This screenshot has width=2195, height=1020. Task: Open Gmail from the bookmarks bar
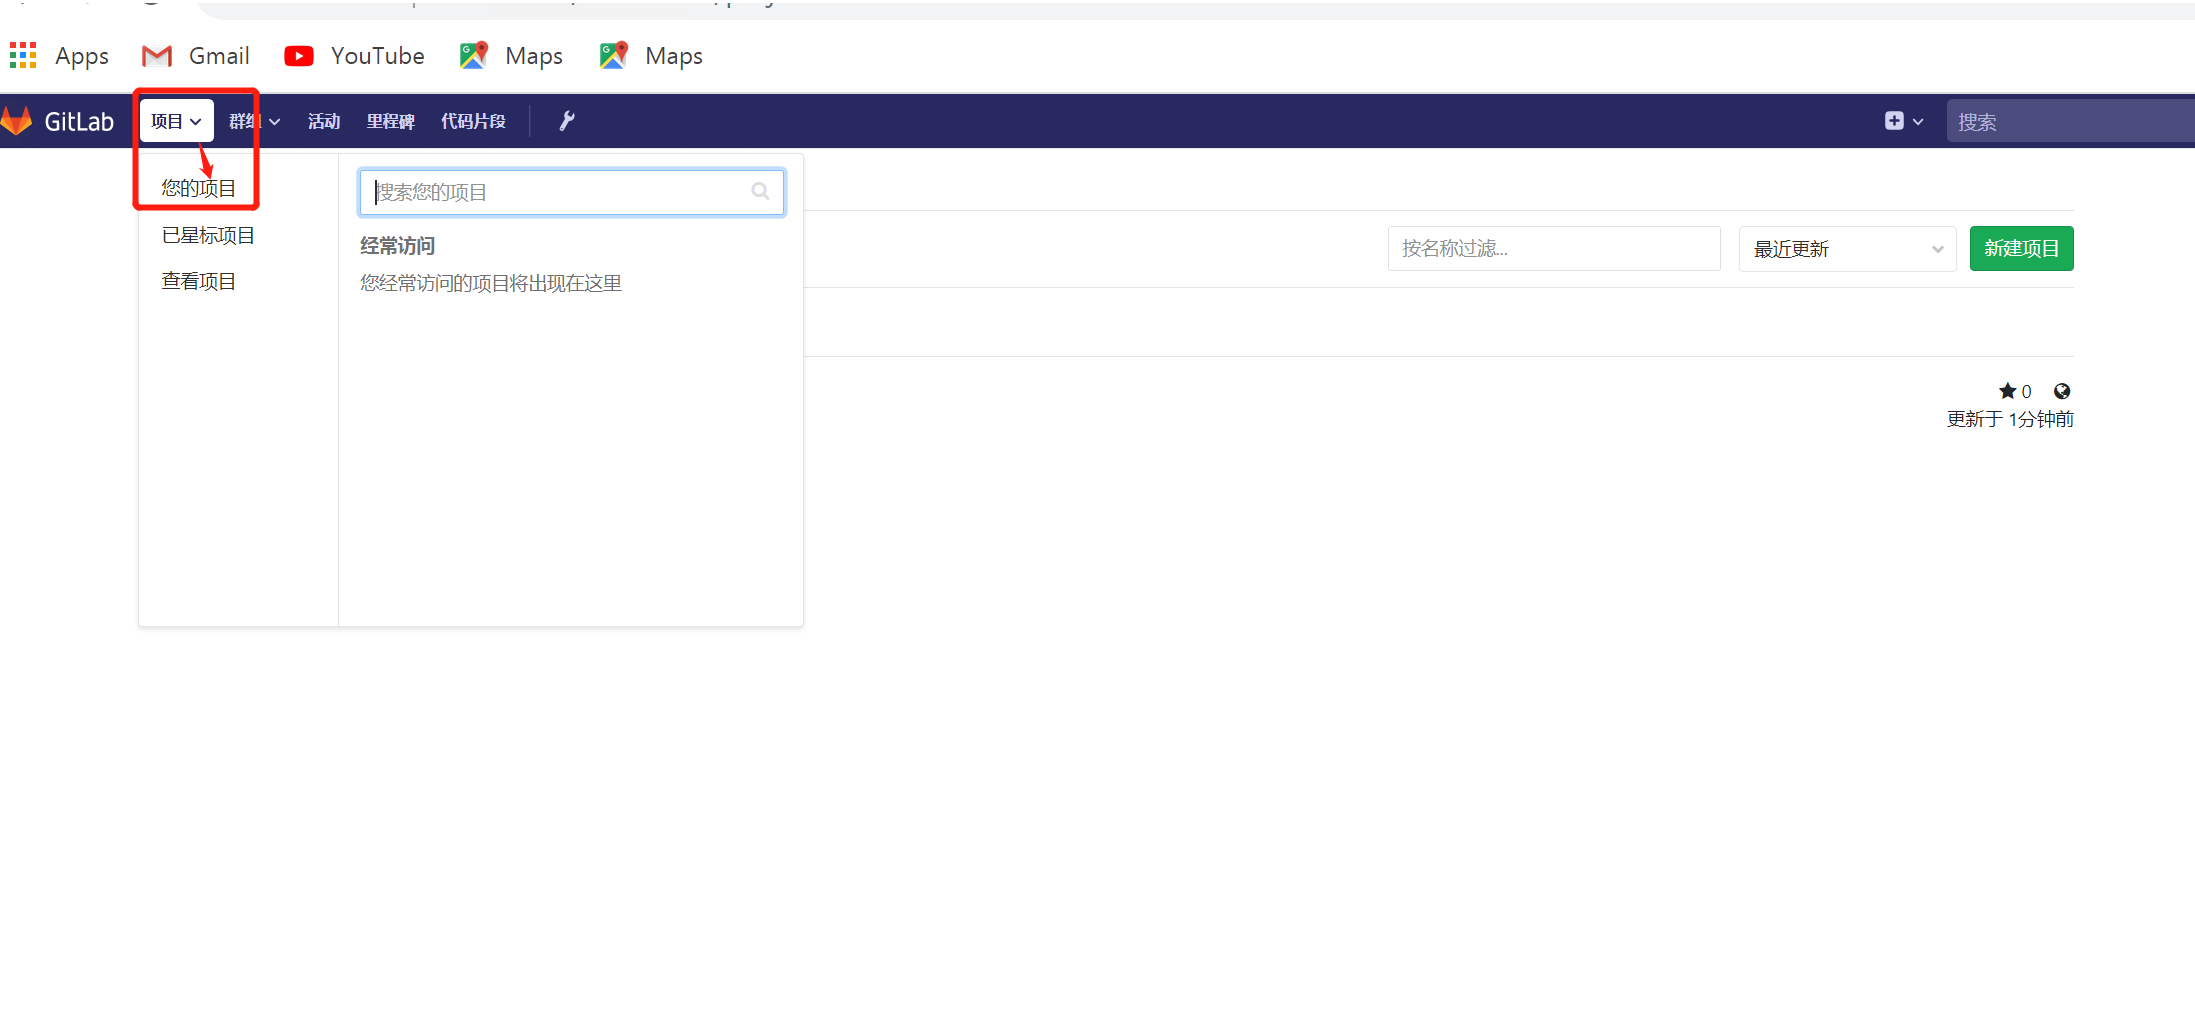point(195,55)
